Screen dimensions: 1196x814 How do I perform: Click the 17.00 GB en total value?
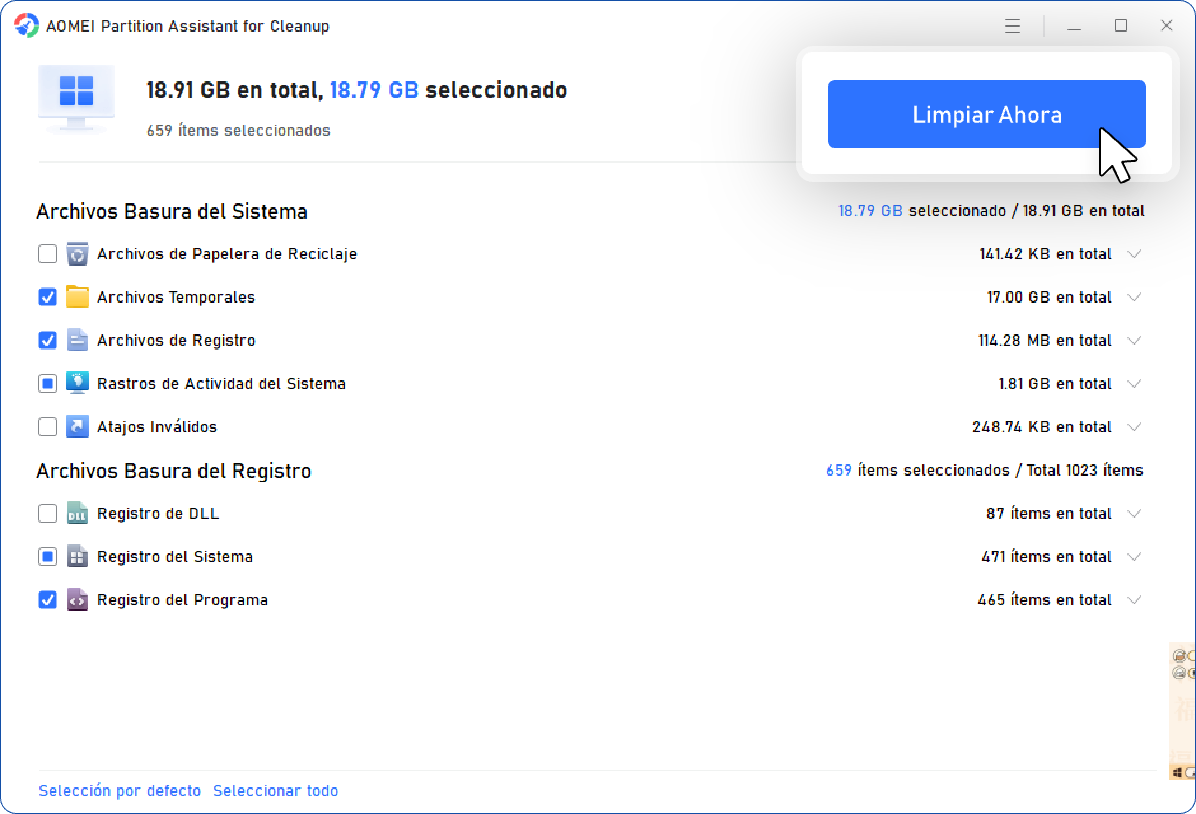1049,297
